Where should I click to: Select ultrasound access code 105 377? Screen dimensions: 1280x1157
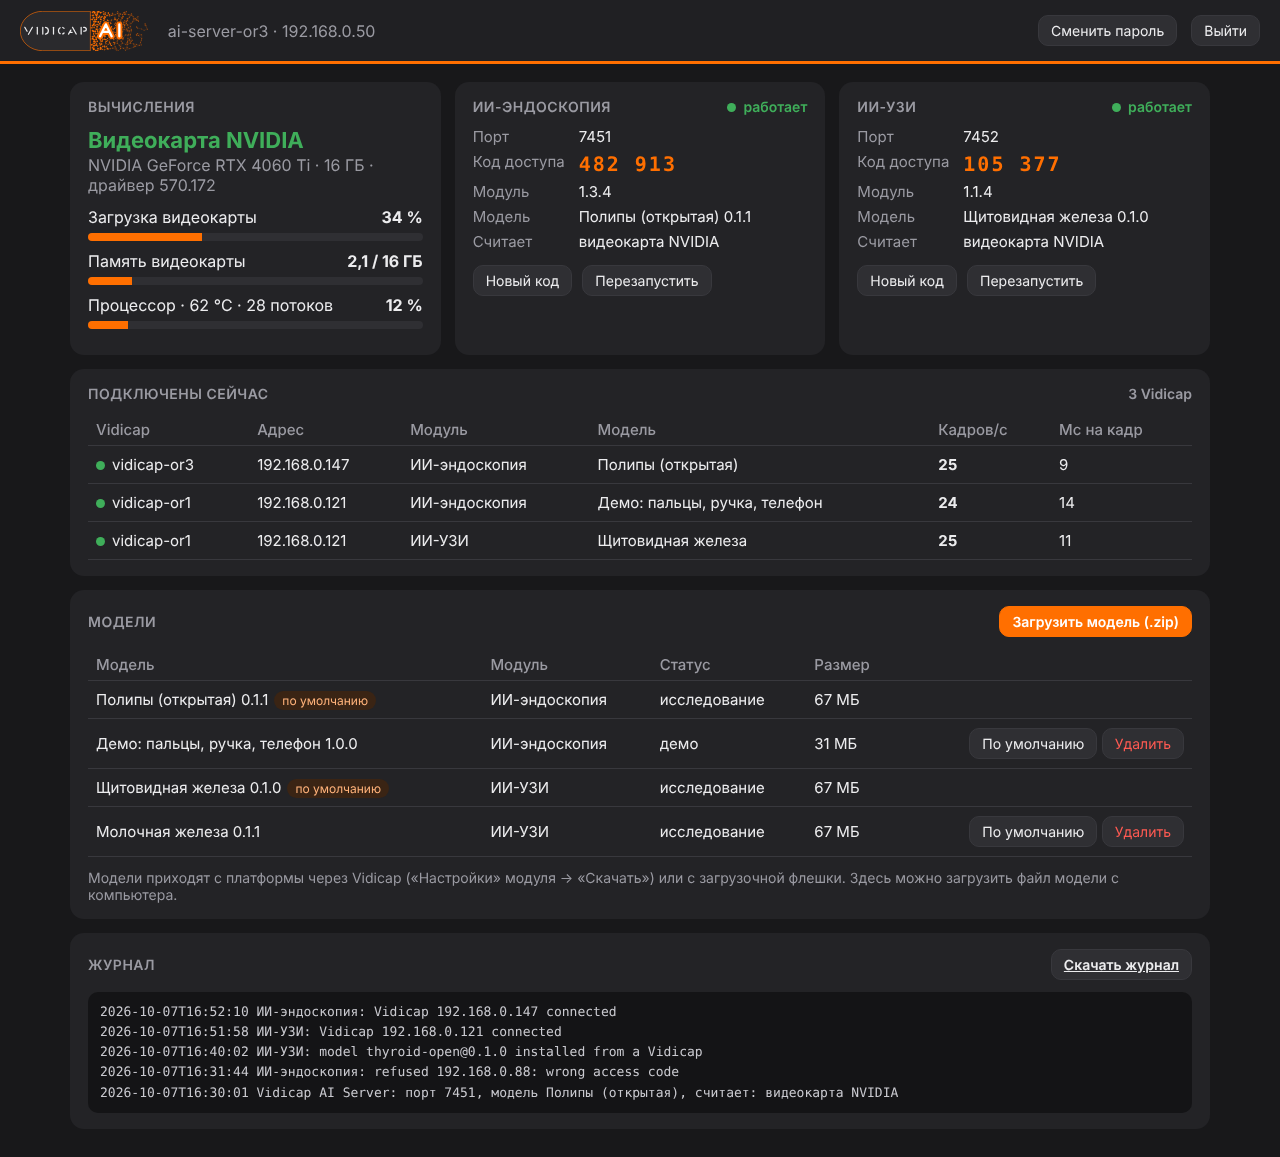[x=1011, y=164]
